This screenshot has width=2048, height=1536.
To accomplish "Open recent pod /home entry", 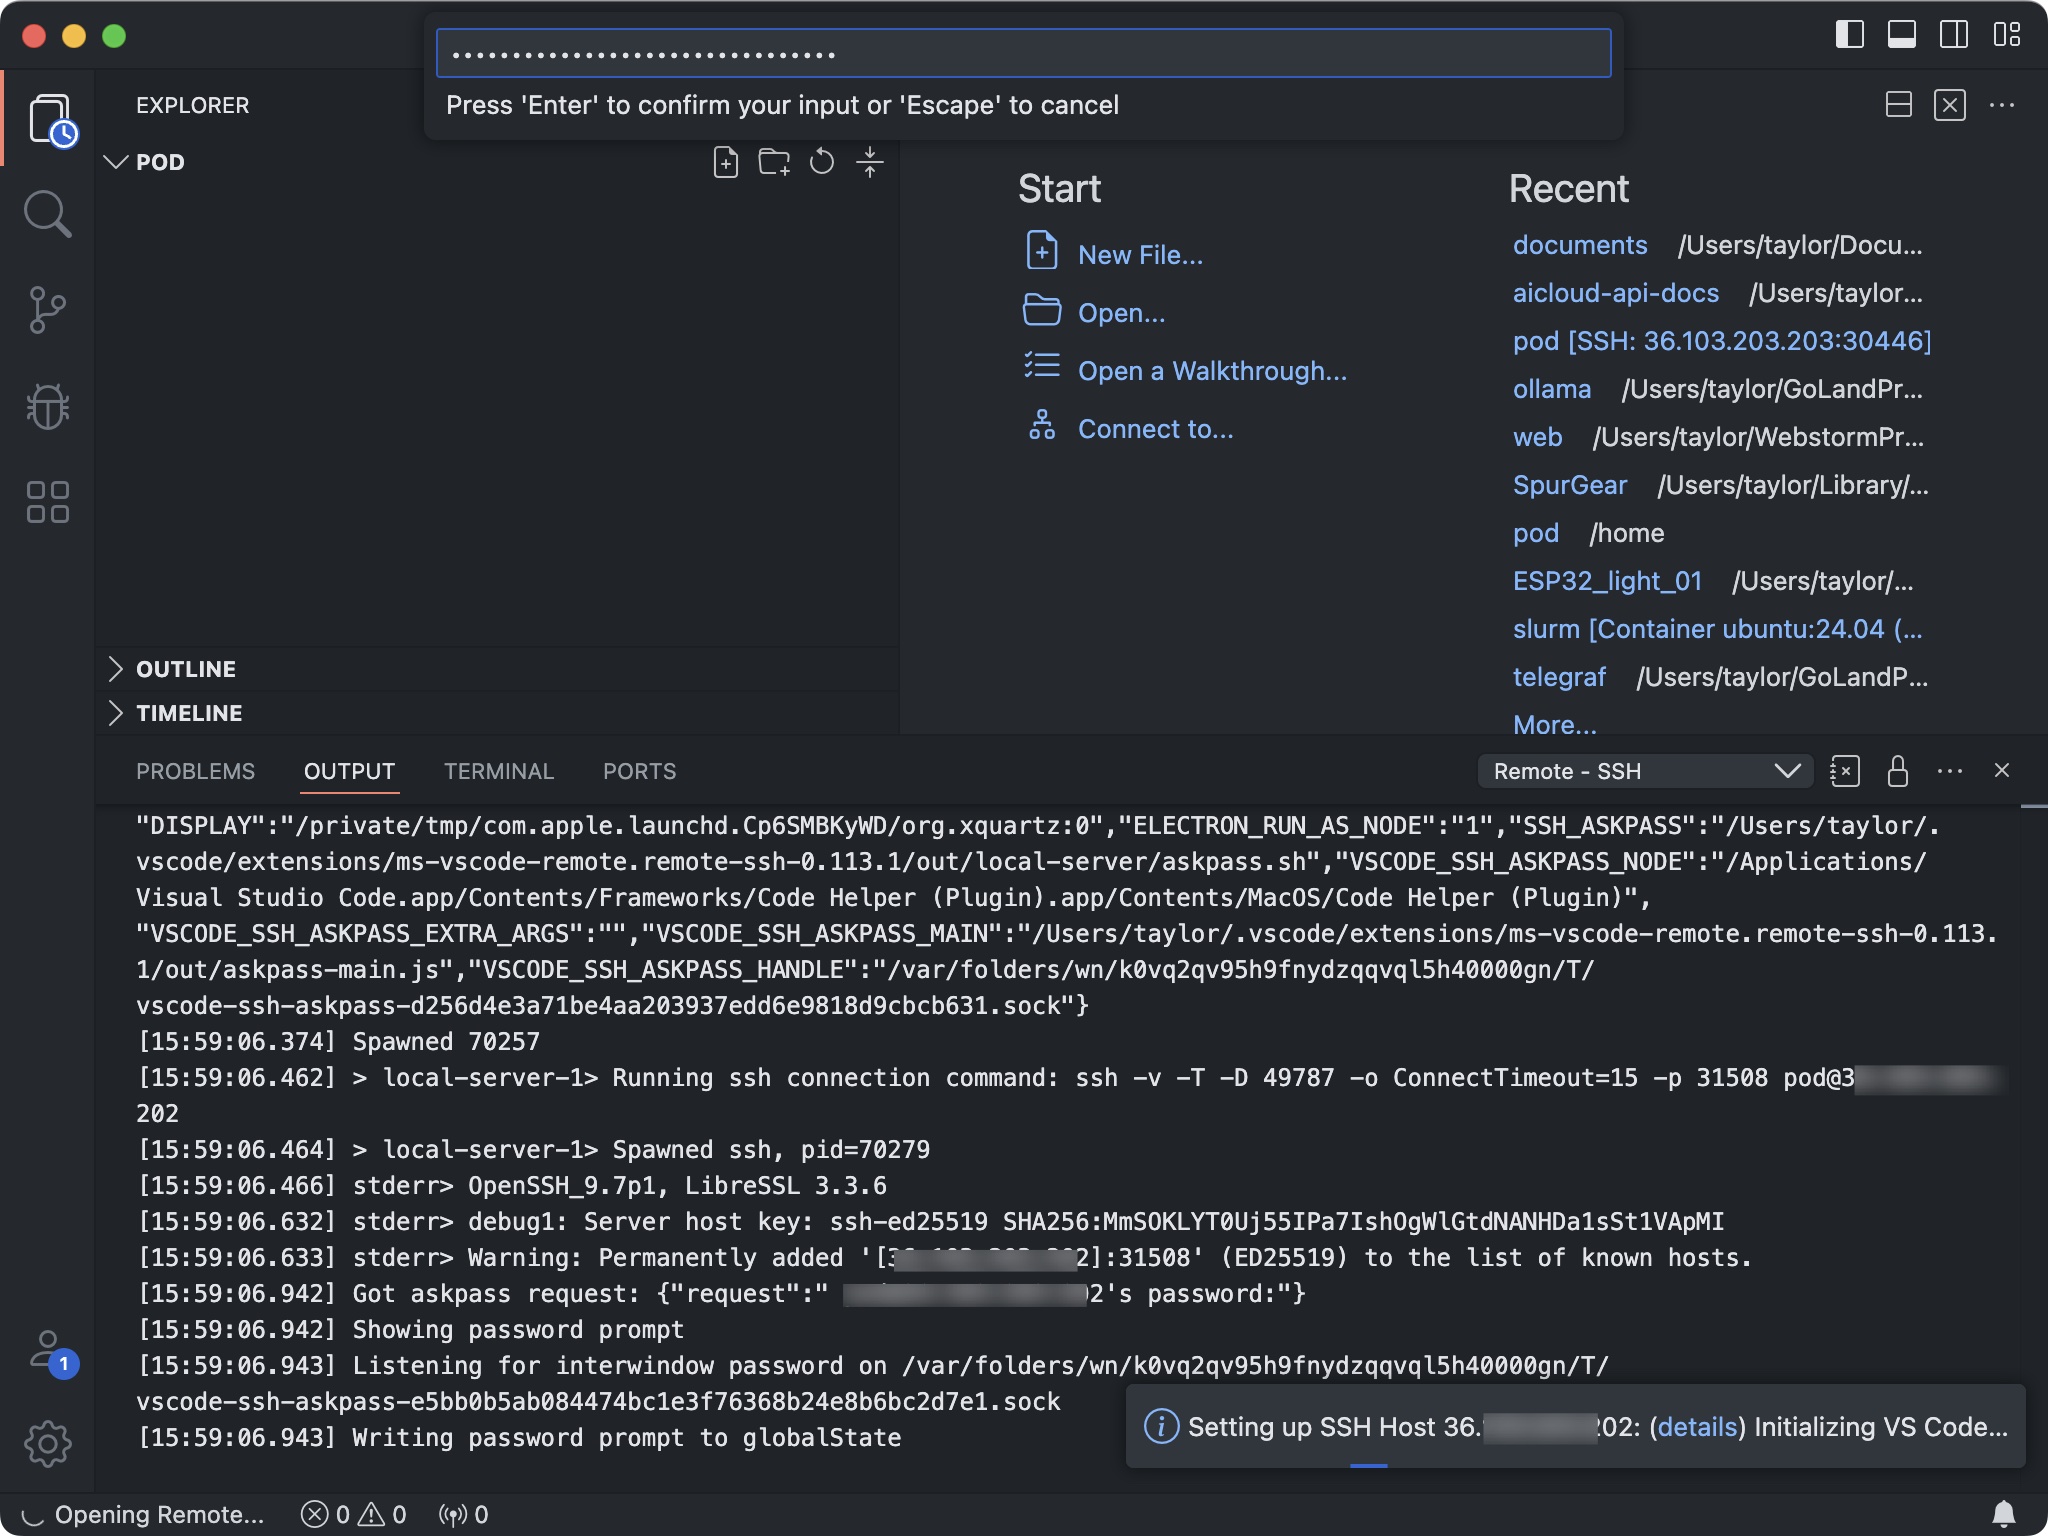I will tap(1536, 533).
